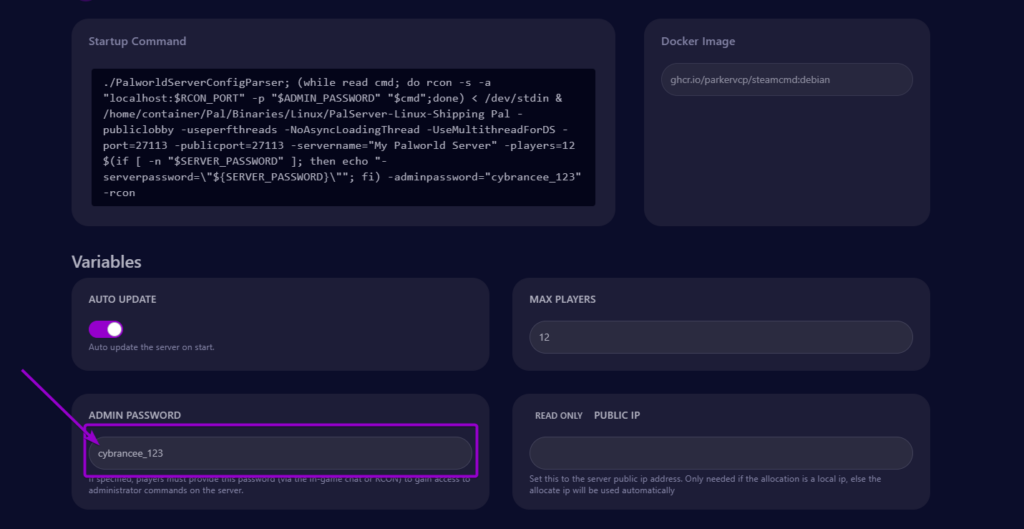1024x529 pixels.
Task: Click the Public IP help description text
Action: click(x=705, y=485)
